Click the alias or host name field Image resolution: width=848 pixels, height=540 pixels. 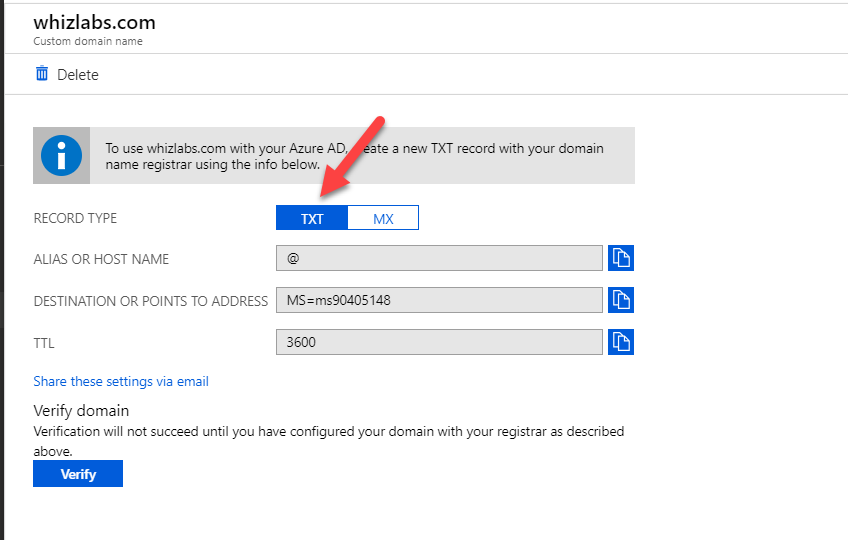click(x=439, y=258)
